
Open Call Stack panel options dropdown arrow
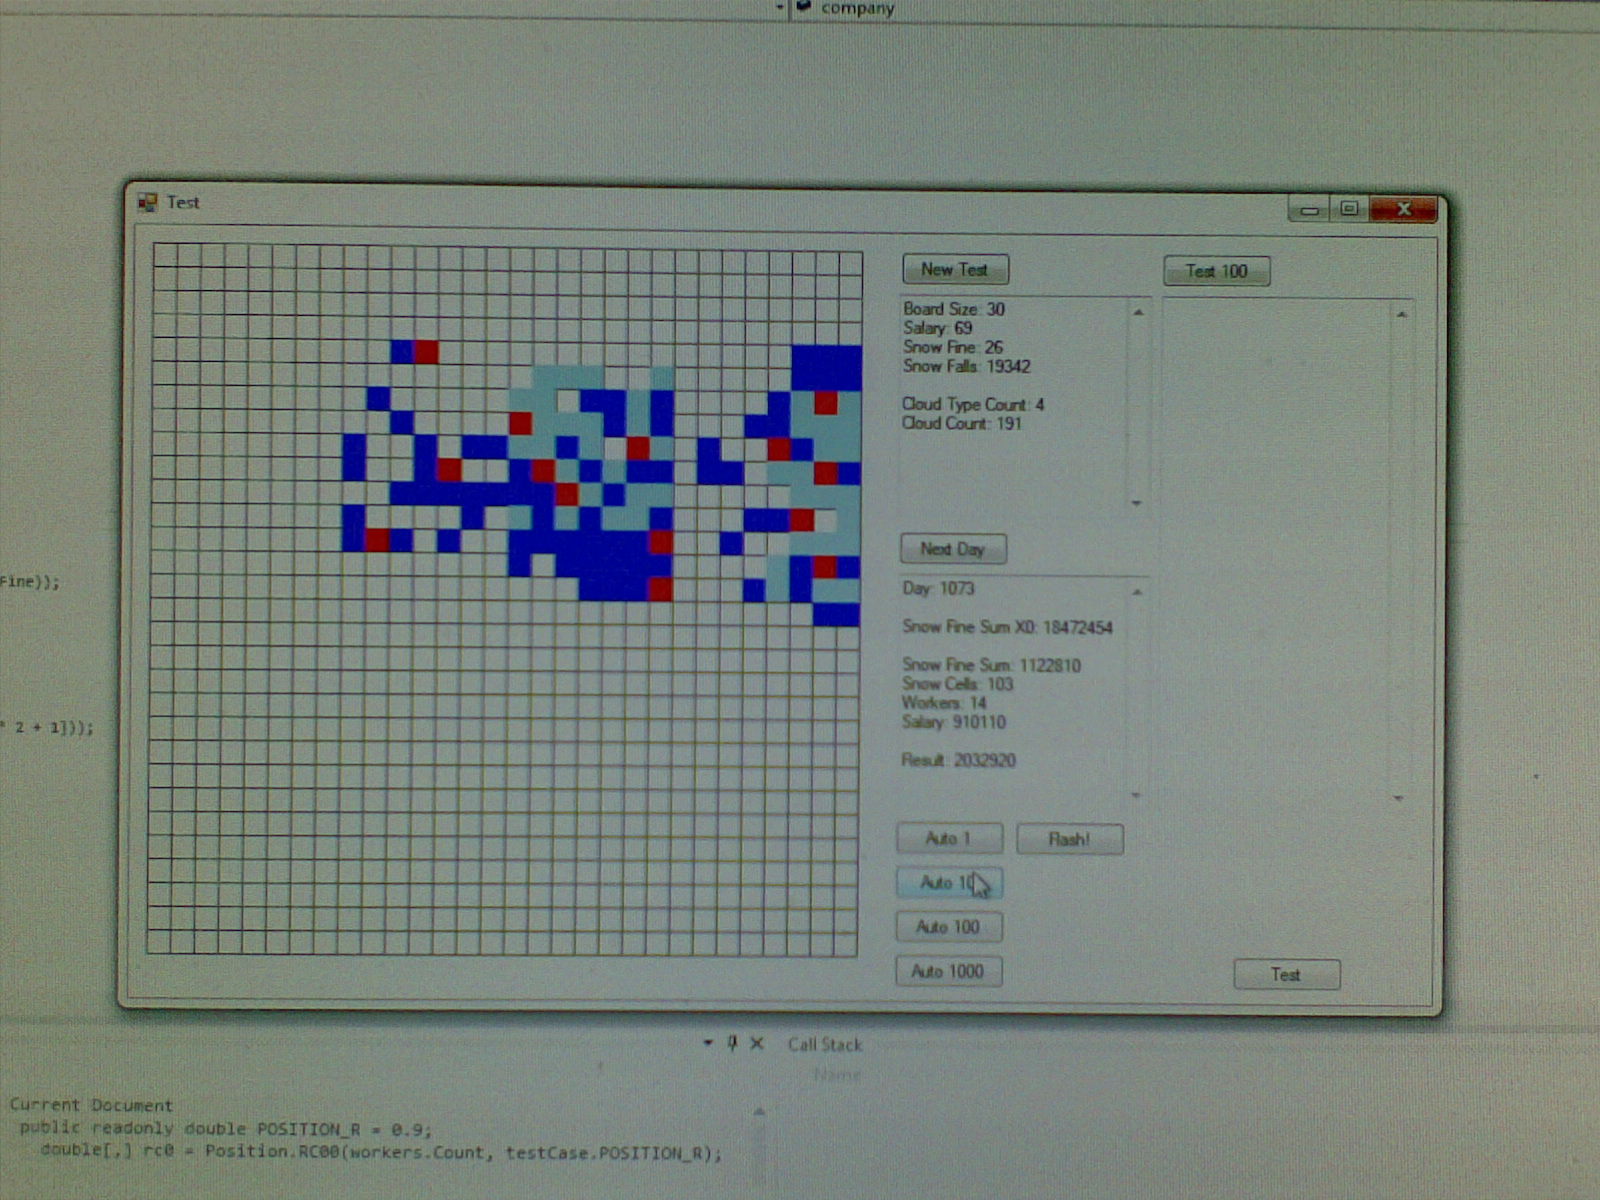coord(708,1043)
